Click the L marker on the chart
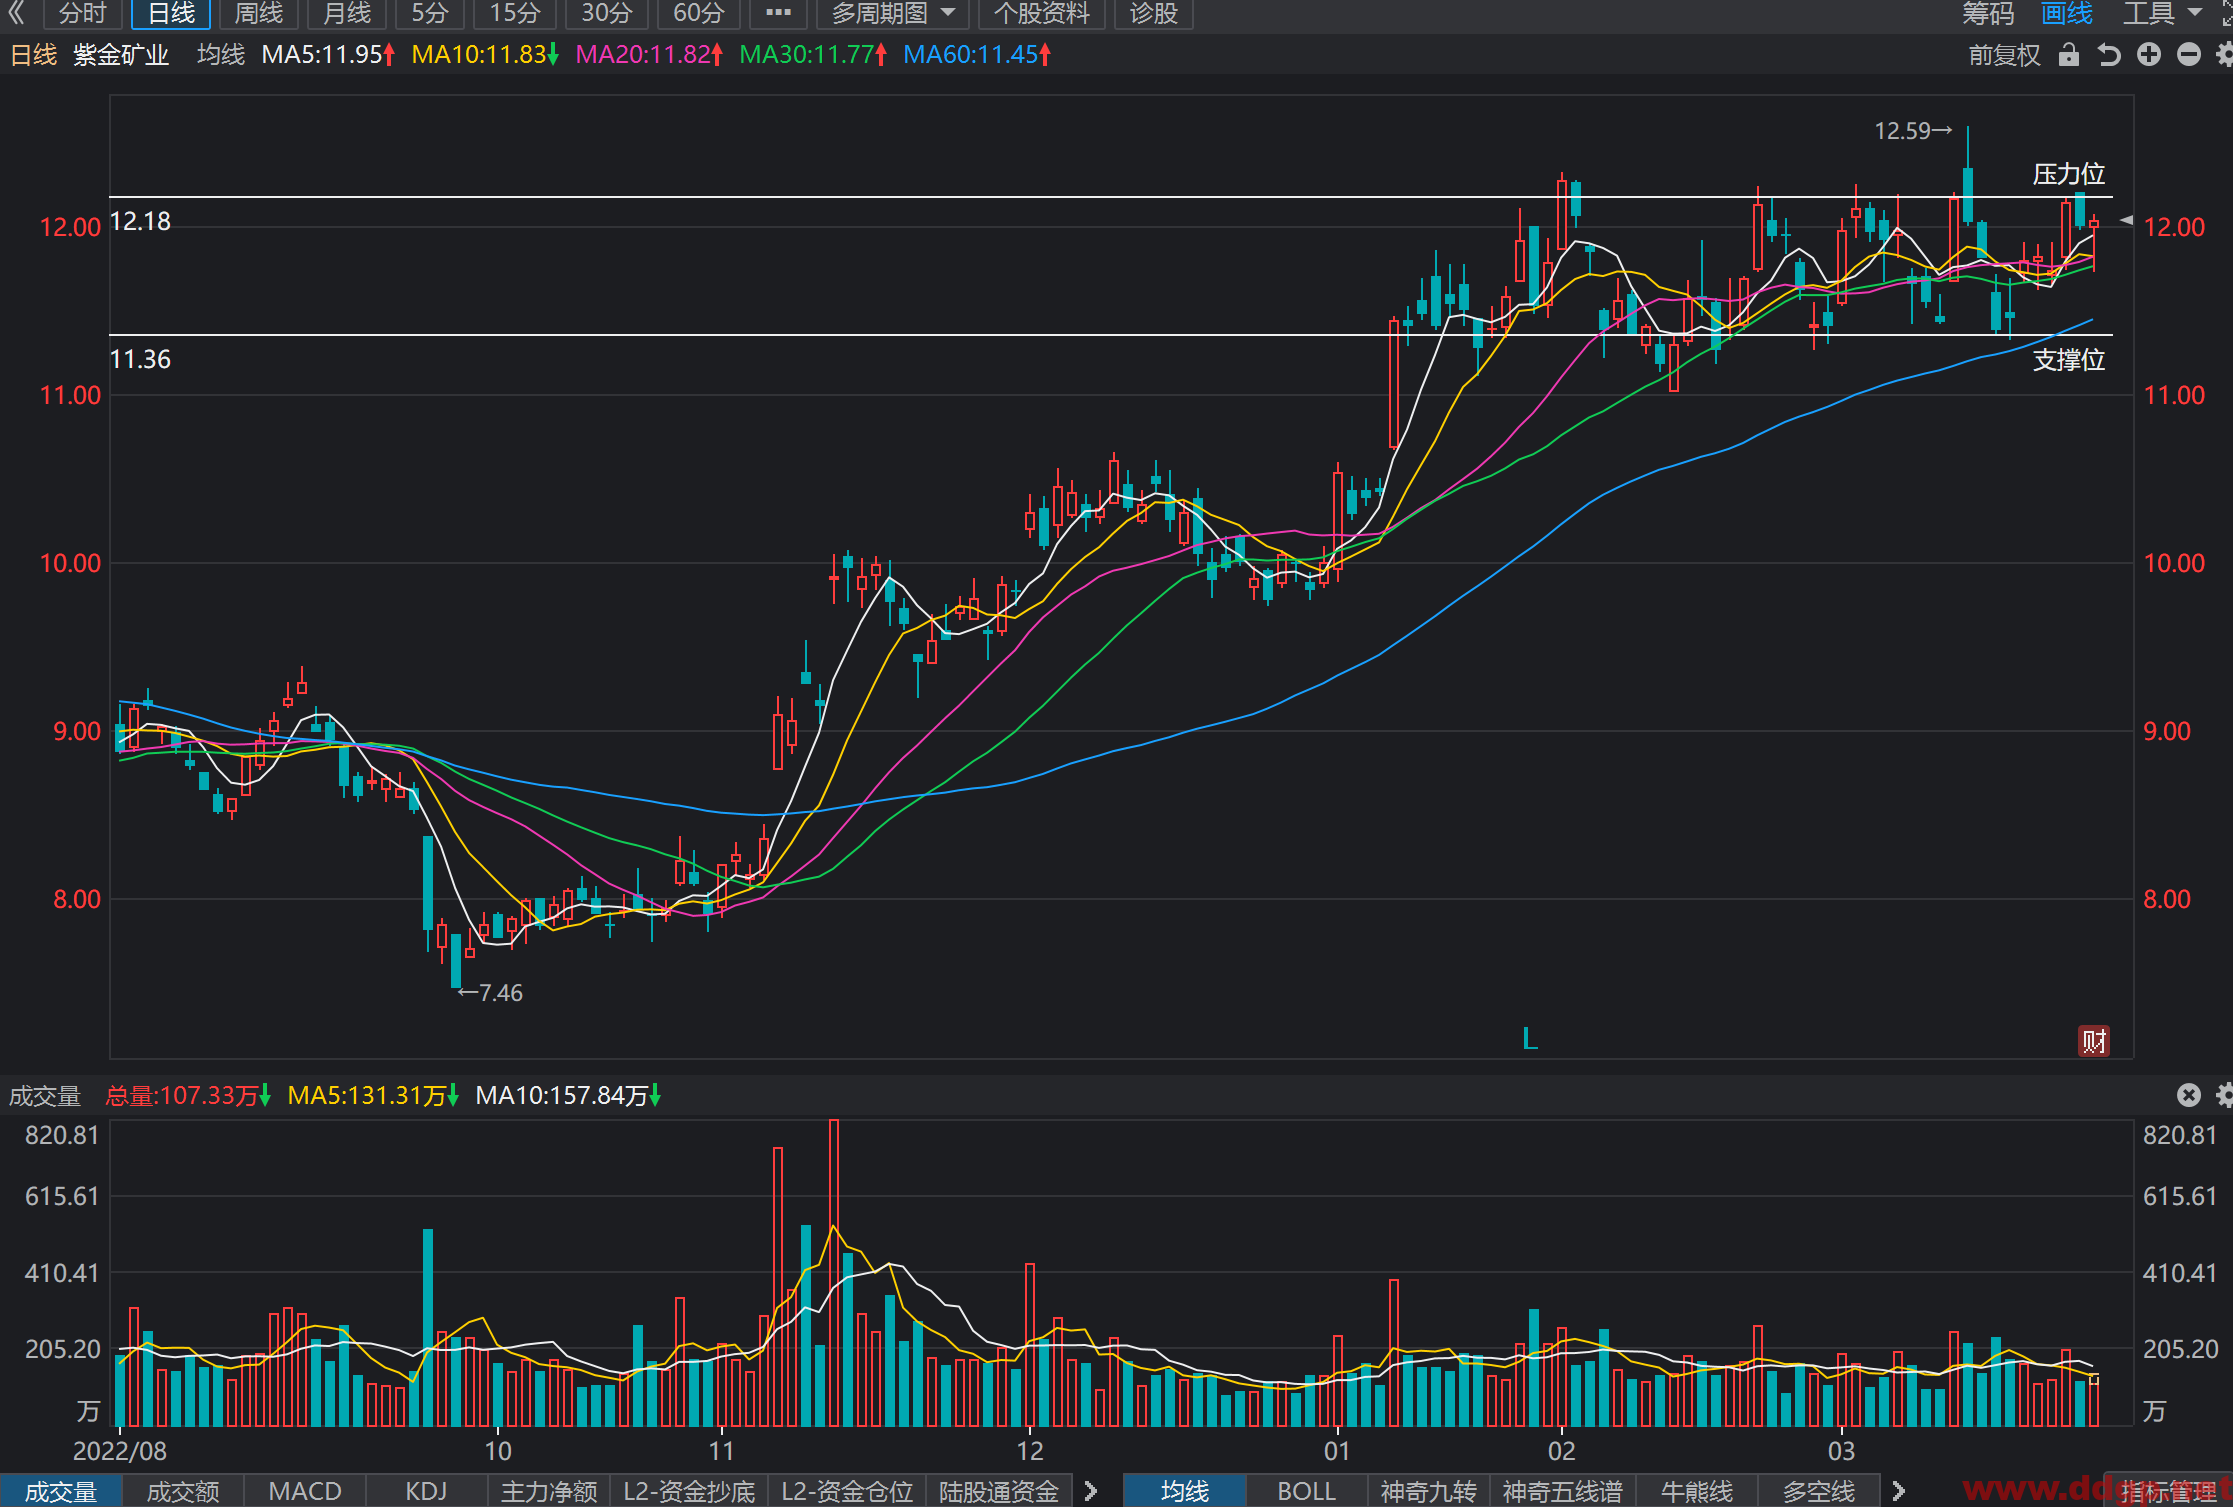The width and height of the screenshot is (2233, 1507). coord(1529,1039)
